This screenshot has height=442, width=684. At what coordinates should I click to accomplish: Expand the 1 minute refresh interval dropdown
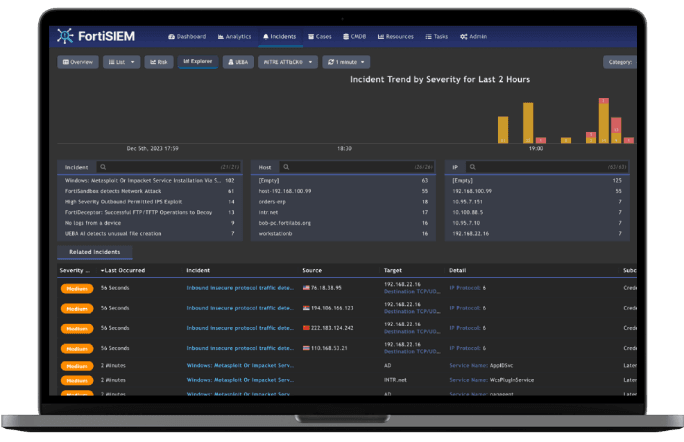pos(346,62)
